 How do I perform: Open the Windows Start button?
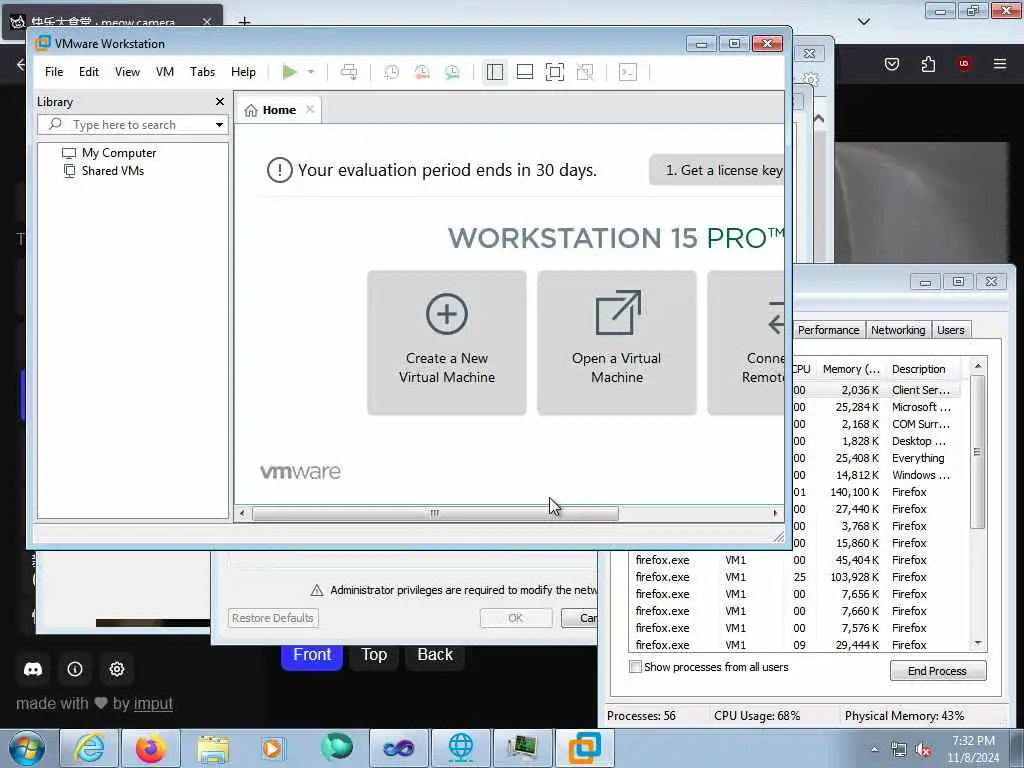coord(27,748)
